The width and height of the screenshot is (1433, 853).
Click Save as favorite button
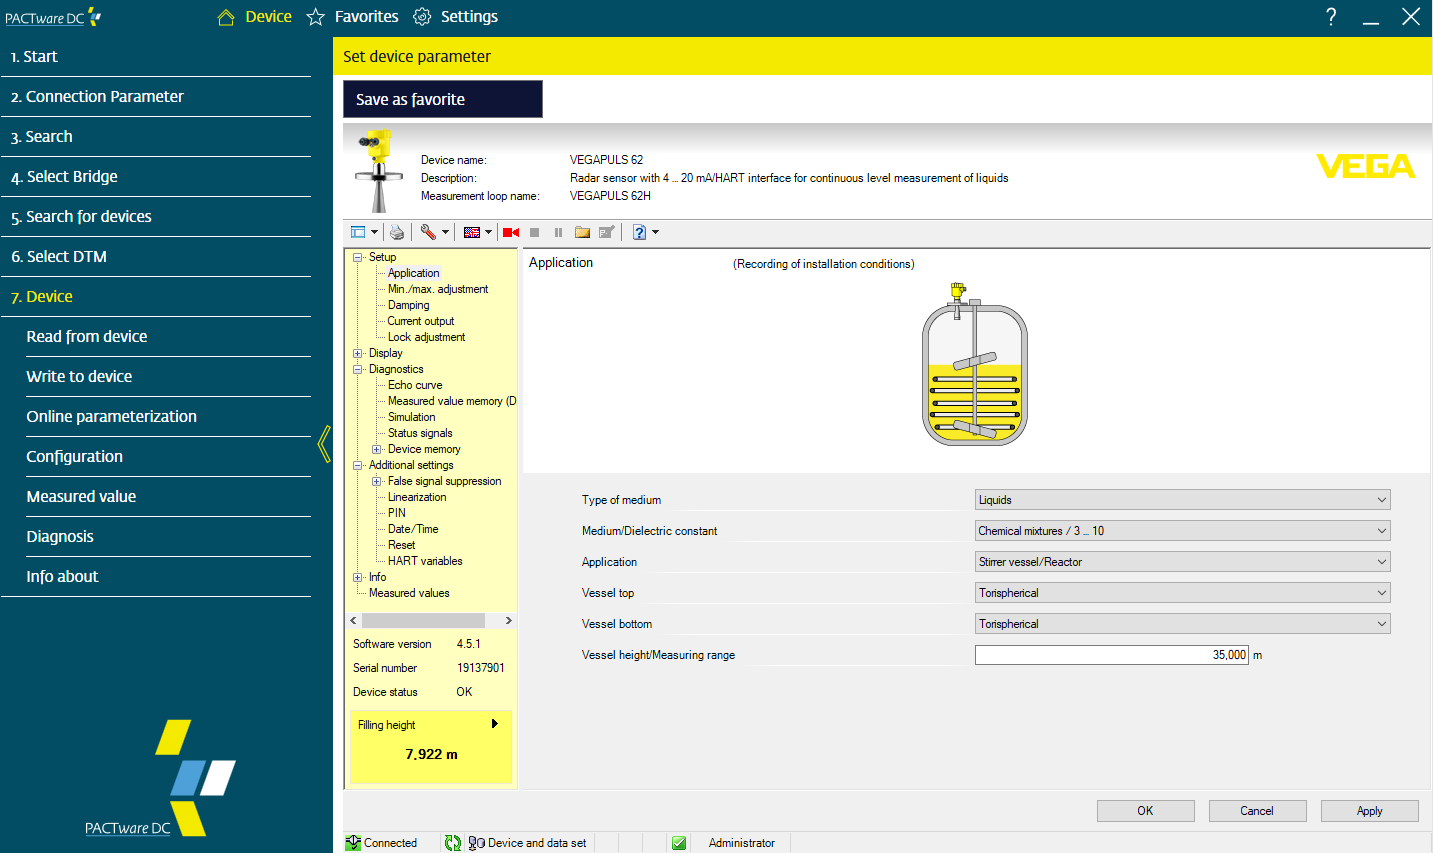tap(443, 99)
